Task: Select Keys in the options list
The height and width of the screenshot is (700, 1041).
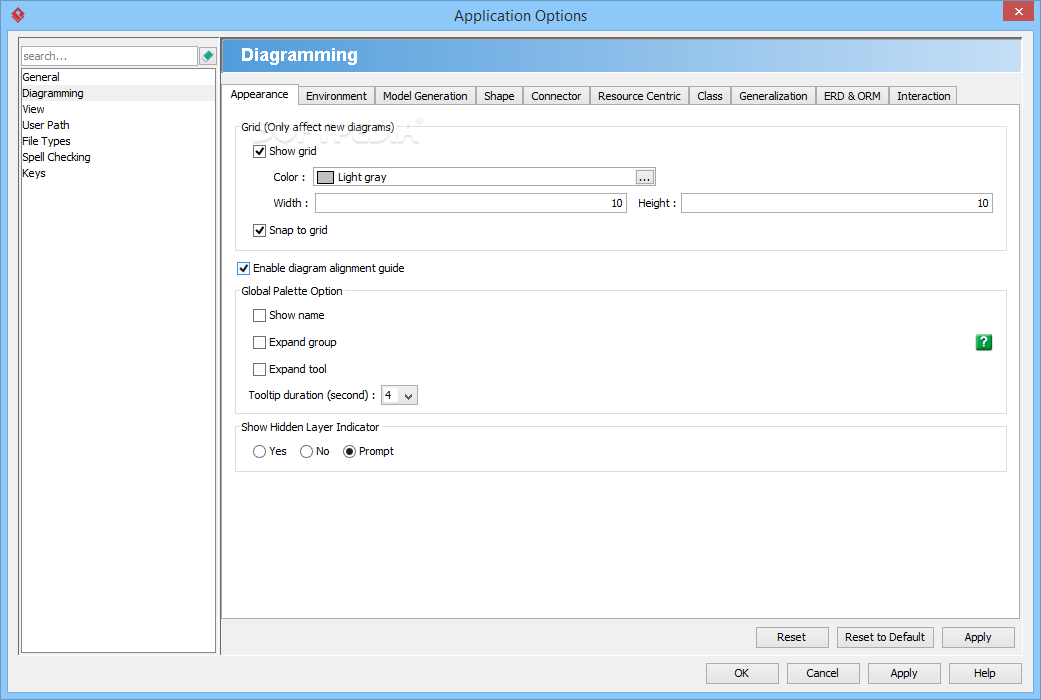Action: point(118,173)
